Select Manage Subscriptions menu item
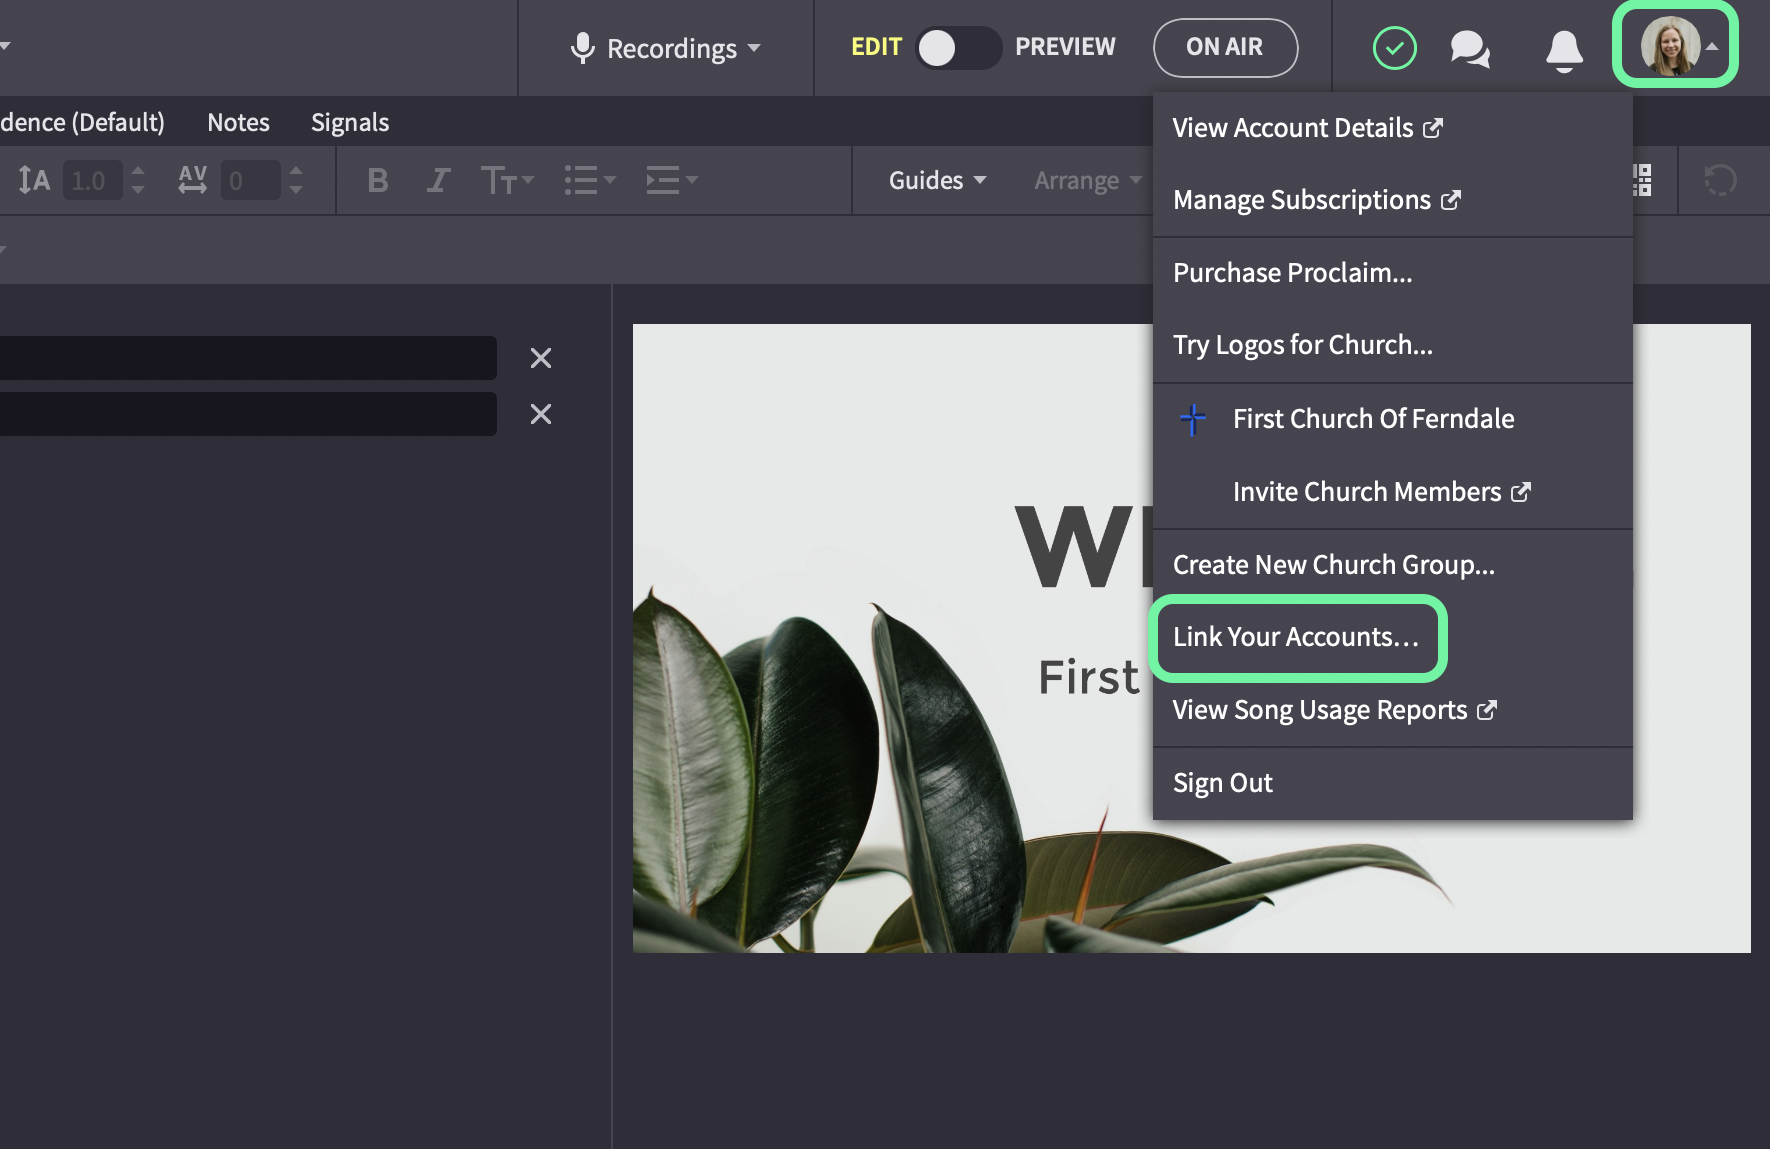The height and width of the screenshot is (1149, 1770). pos(1392,200)
